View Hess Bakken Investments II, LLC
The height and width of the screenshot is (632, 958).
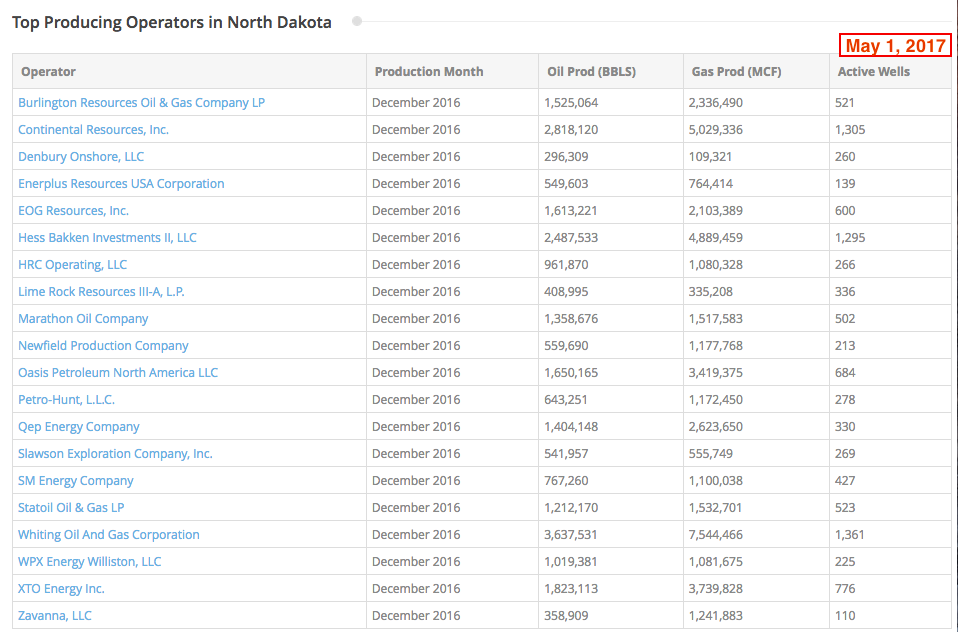[107, 237]
